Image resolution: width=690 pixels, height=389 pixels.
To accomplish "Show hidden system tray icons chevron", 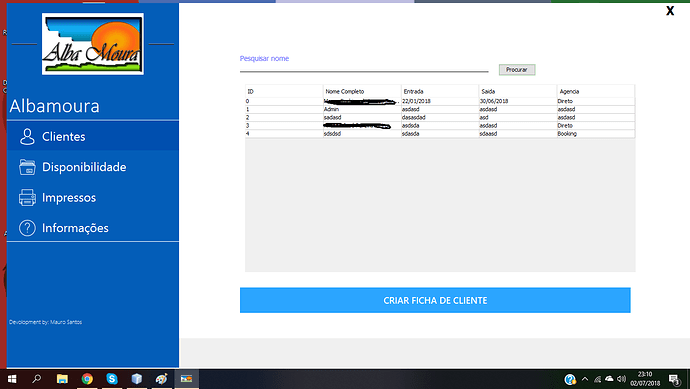I will 585,379.
